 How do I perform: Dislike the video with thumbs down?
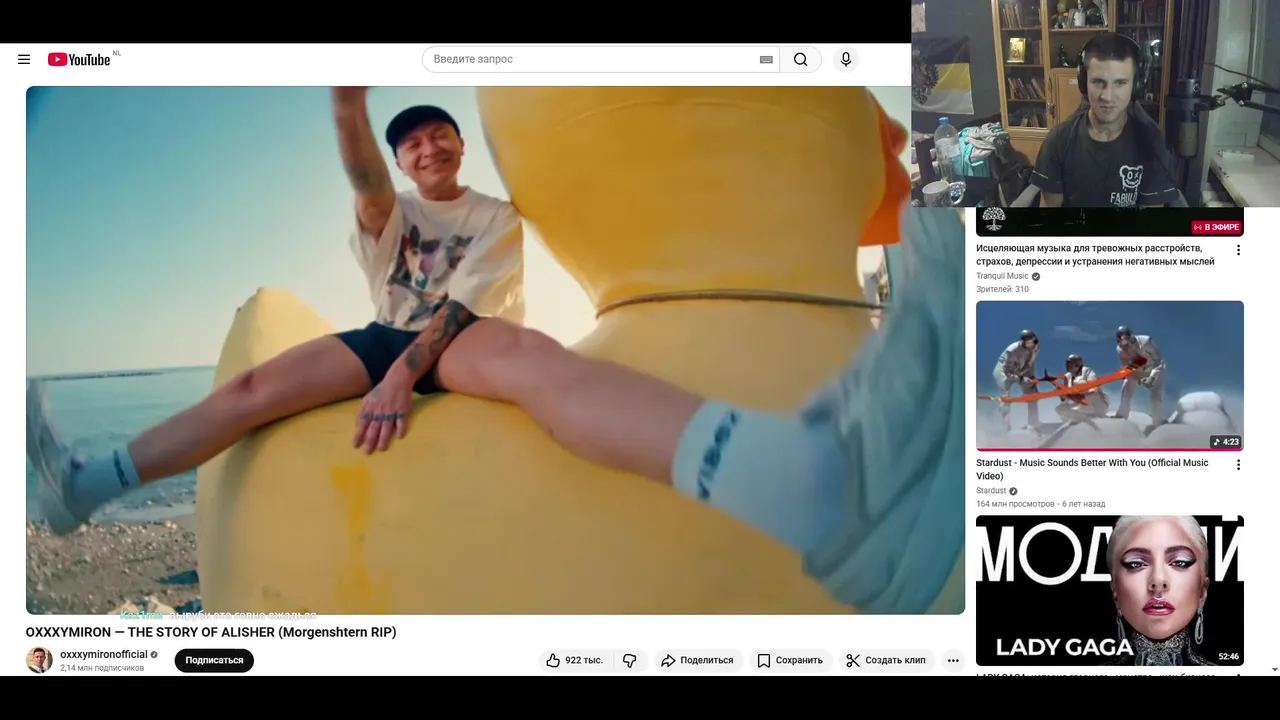pyautogui.click(x=630, y=660)
